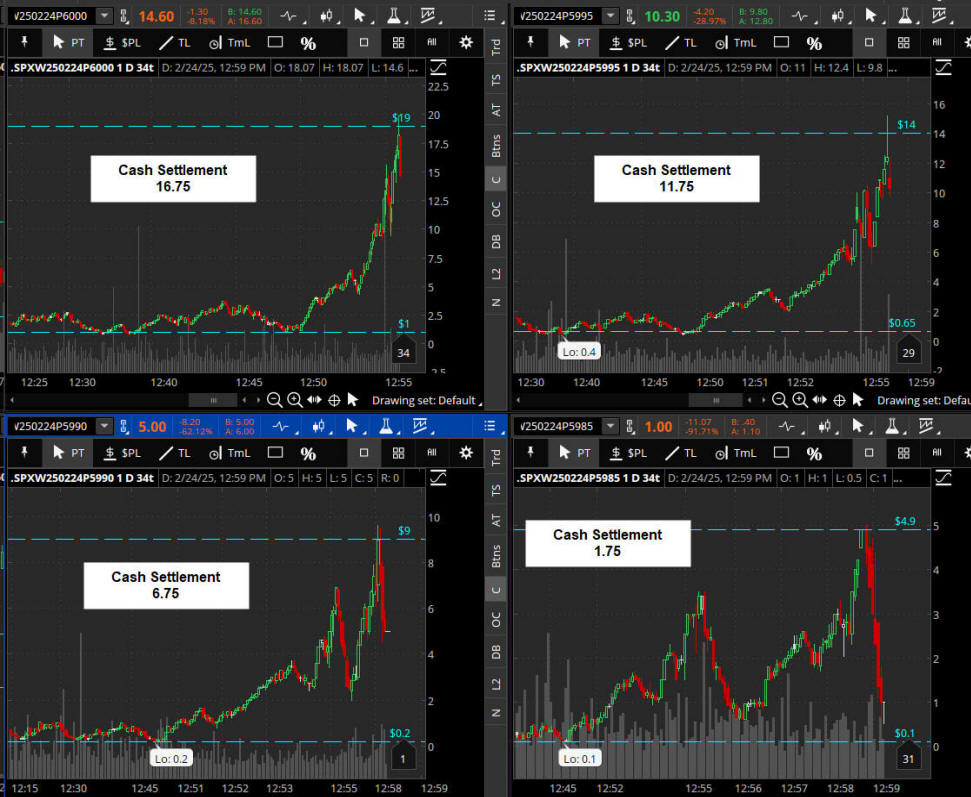971x797 pixels.
Task: Click the symbol field showing 250224P6000
Action: pyautogui.click(x=53, y=15)
